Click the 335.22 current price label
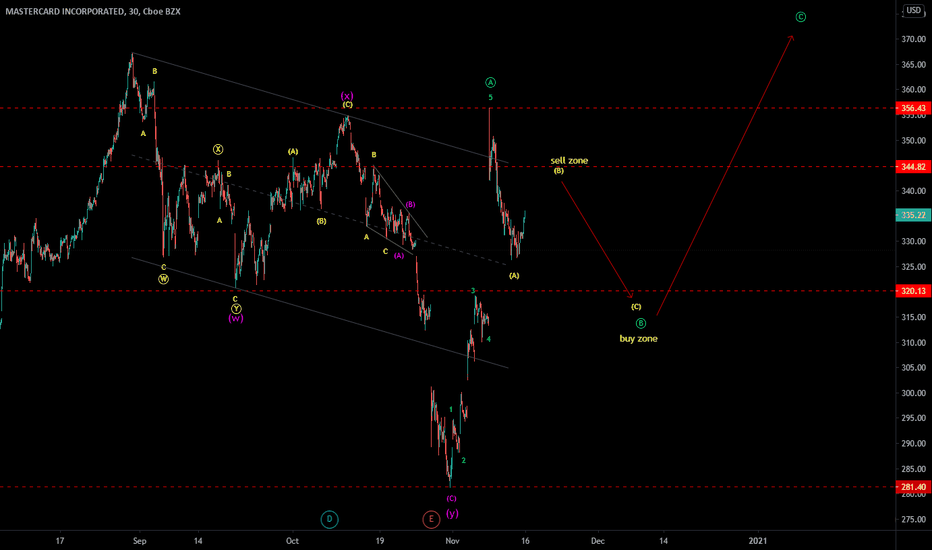The width and height of the screenshot is (932, 550). point(914,215)
